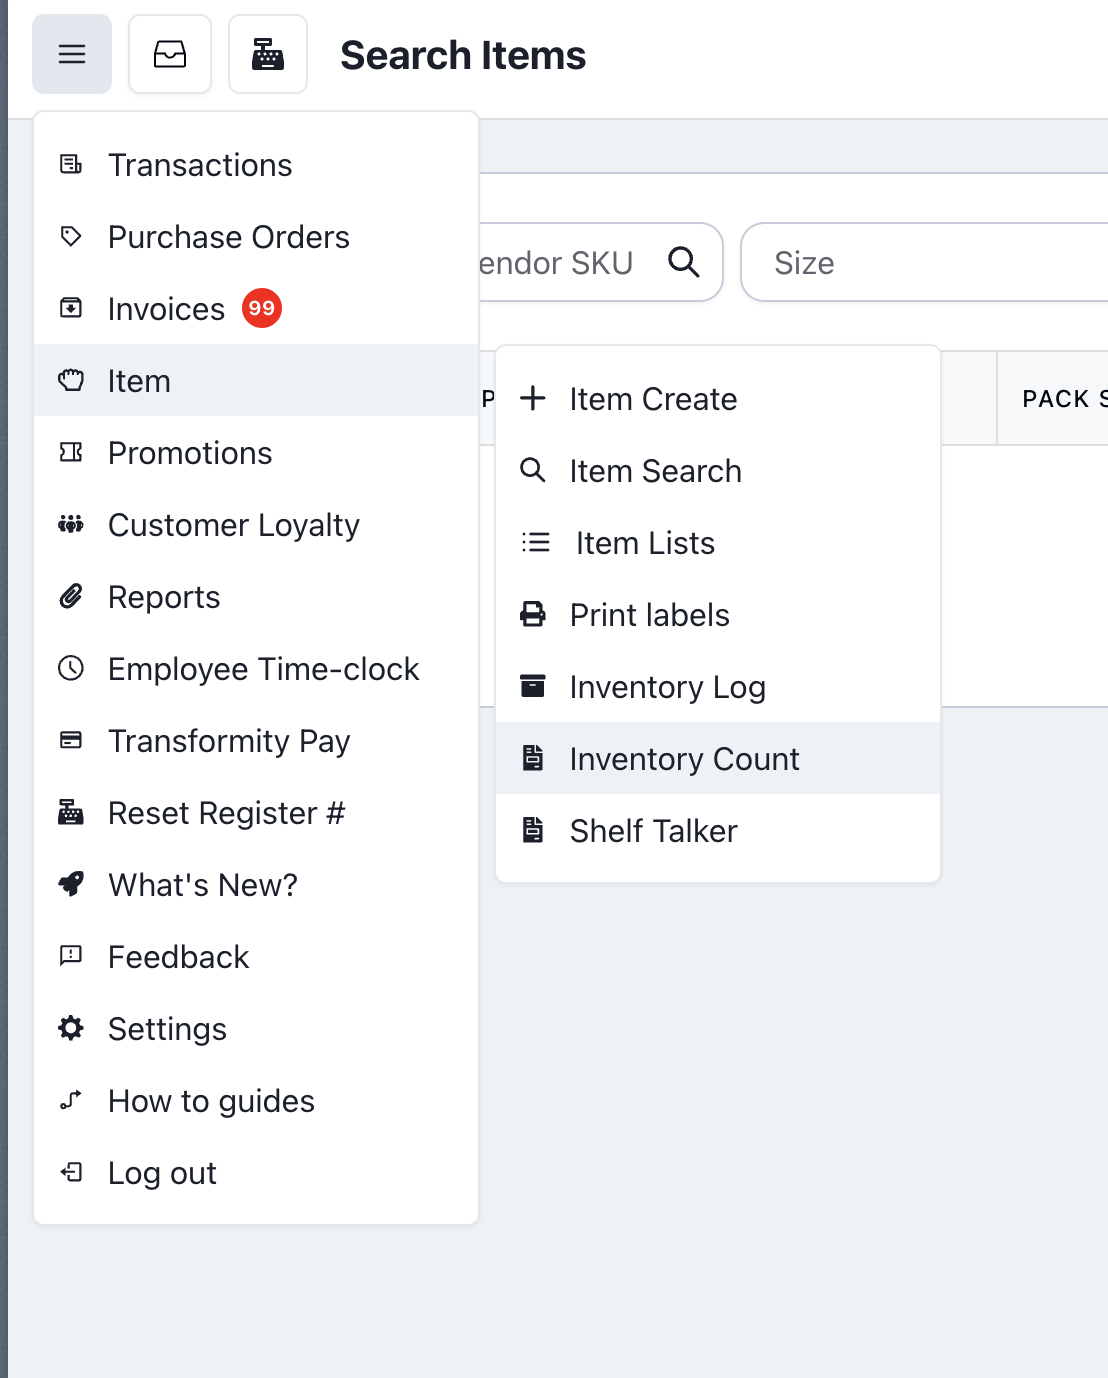Click the Vendor SKU search magnifier icon

point(684,262)
